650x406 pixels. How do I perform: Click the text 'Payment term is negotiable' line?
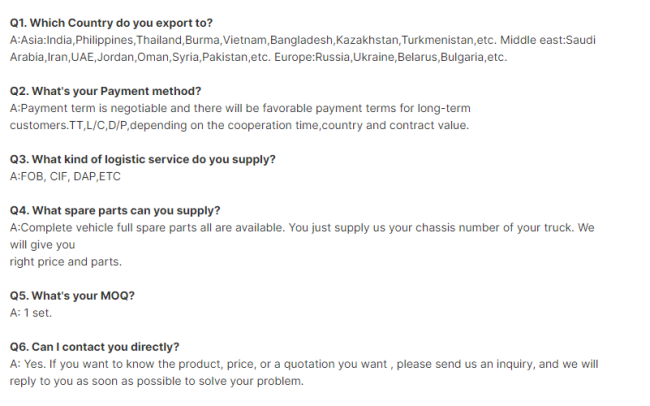coord(240,109)
